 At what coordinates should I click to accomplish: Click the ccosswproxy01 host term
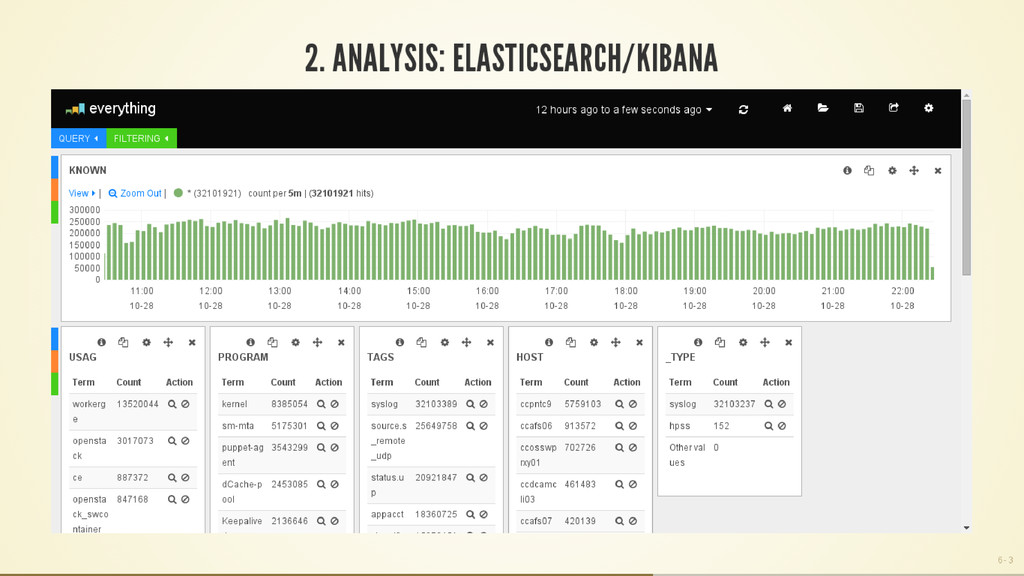click(538, 455)
